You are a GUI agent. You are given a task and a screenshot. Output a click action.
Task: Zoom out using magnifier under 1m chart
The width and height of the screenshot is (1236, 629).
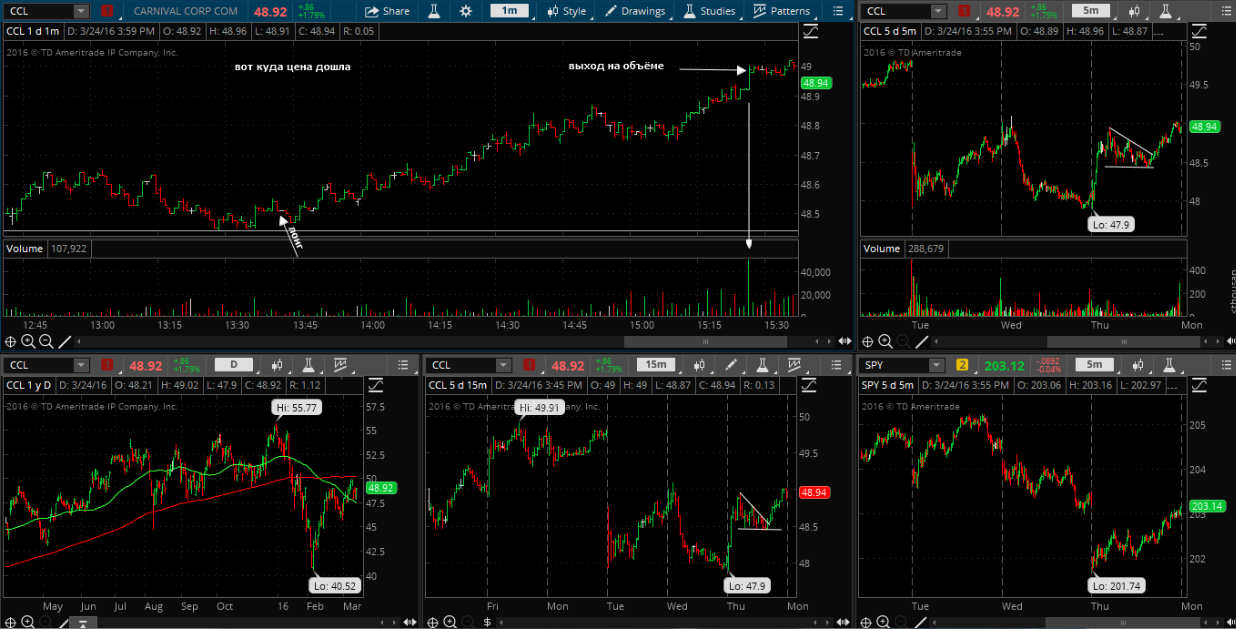point(46,341)
